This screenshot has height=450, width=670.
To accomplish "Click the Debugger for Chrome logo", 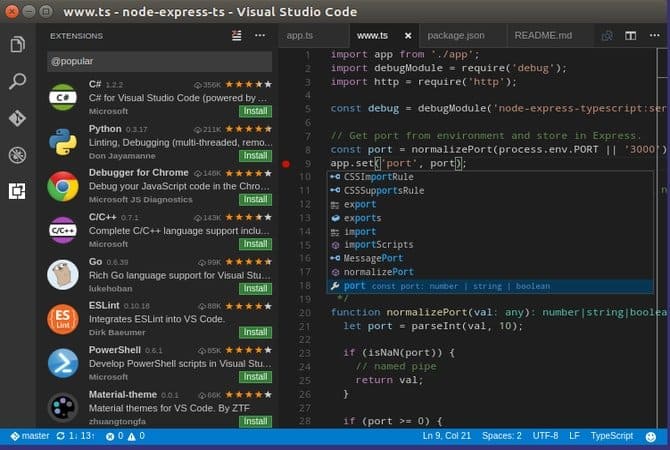I will [63, 186].
